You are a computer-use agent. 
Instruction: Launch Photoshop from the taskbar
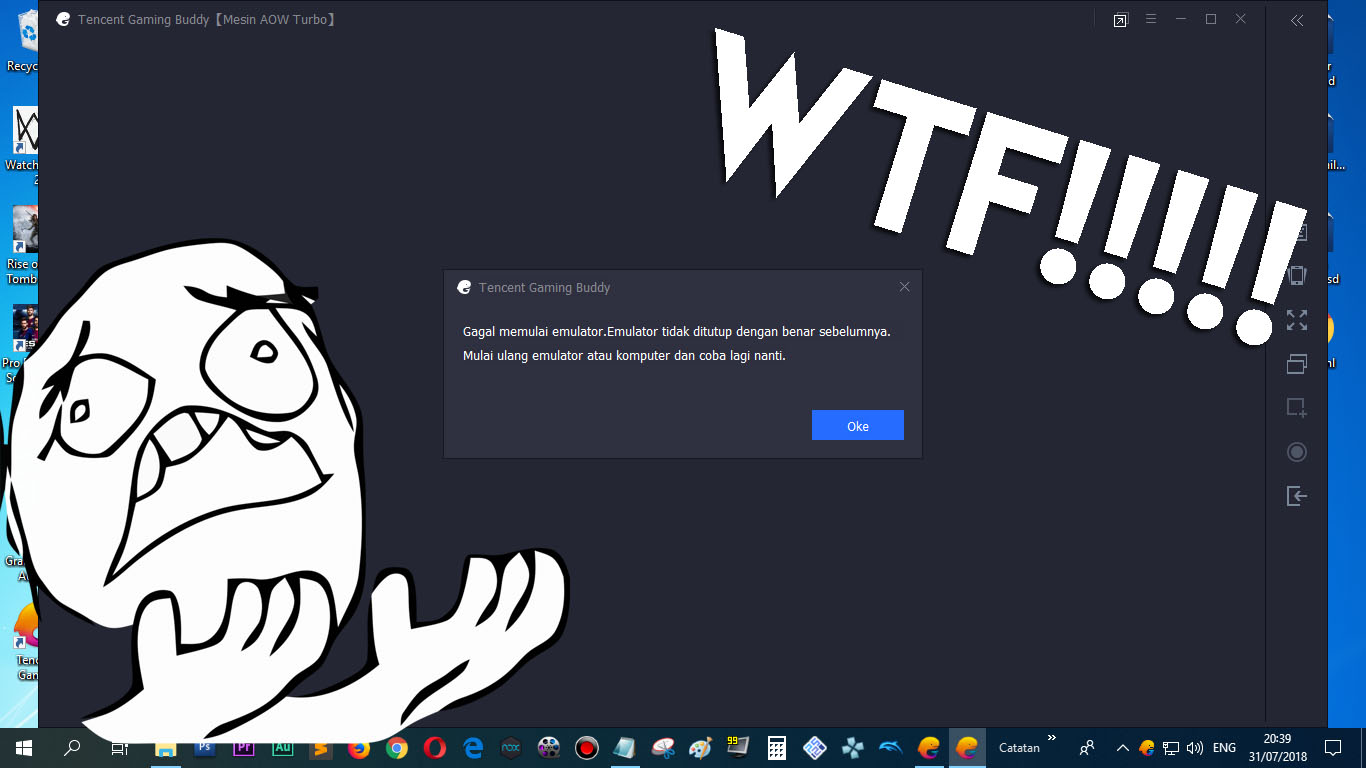click(x=205, y=747)
